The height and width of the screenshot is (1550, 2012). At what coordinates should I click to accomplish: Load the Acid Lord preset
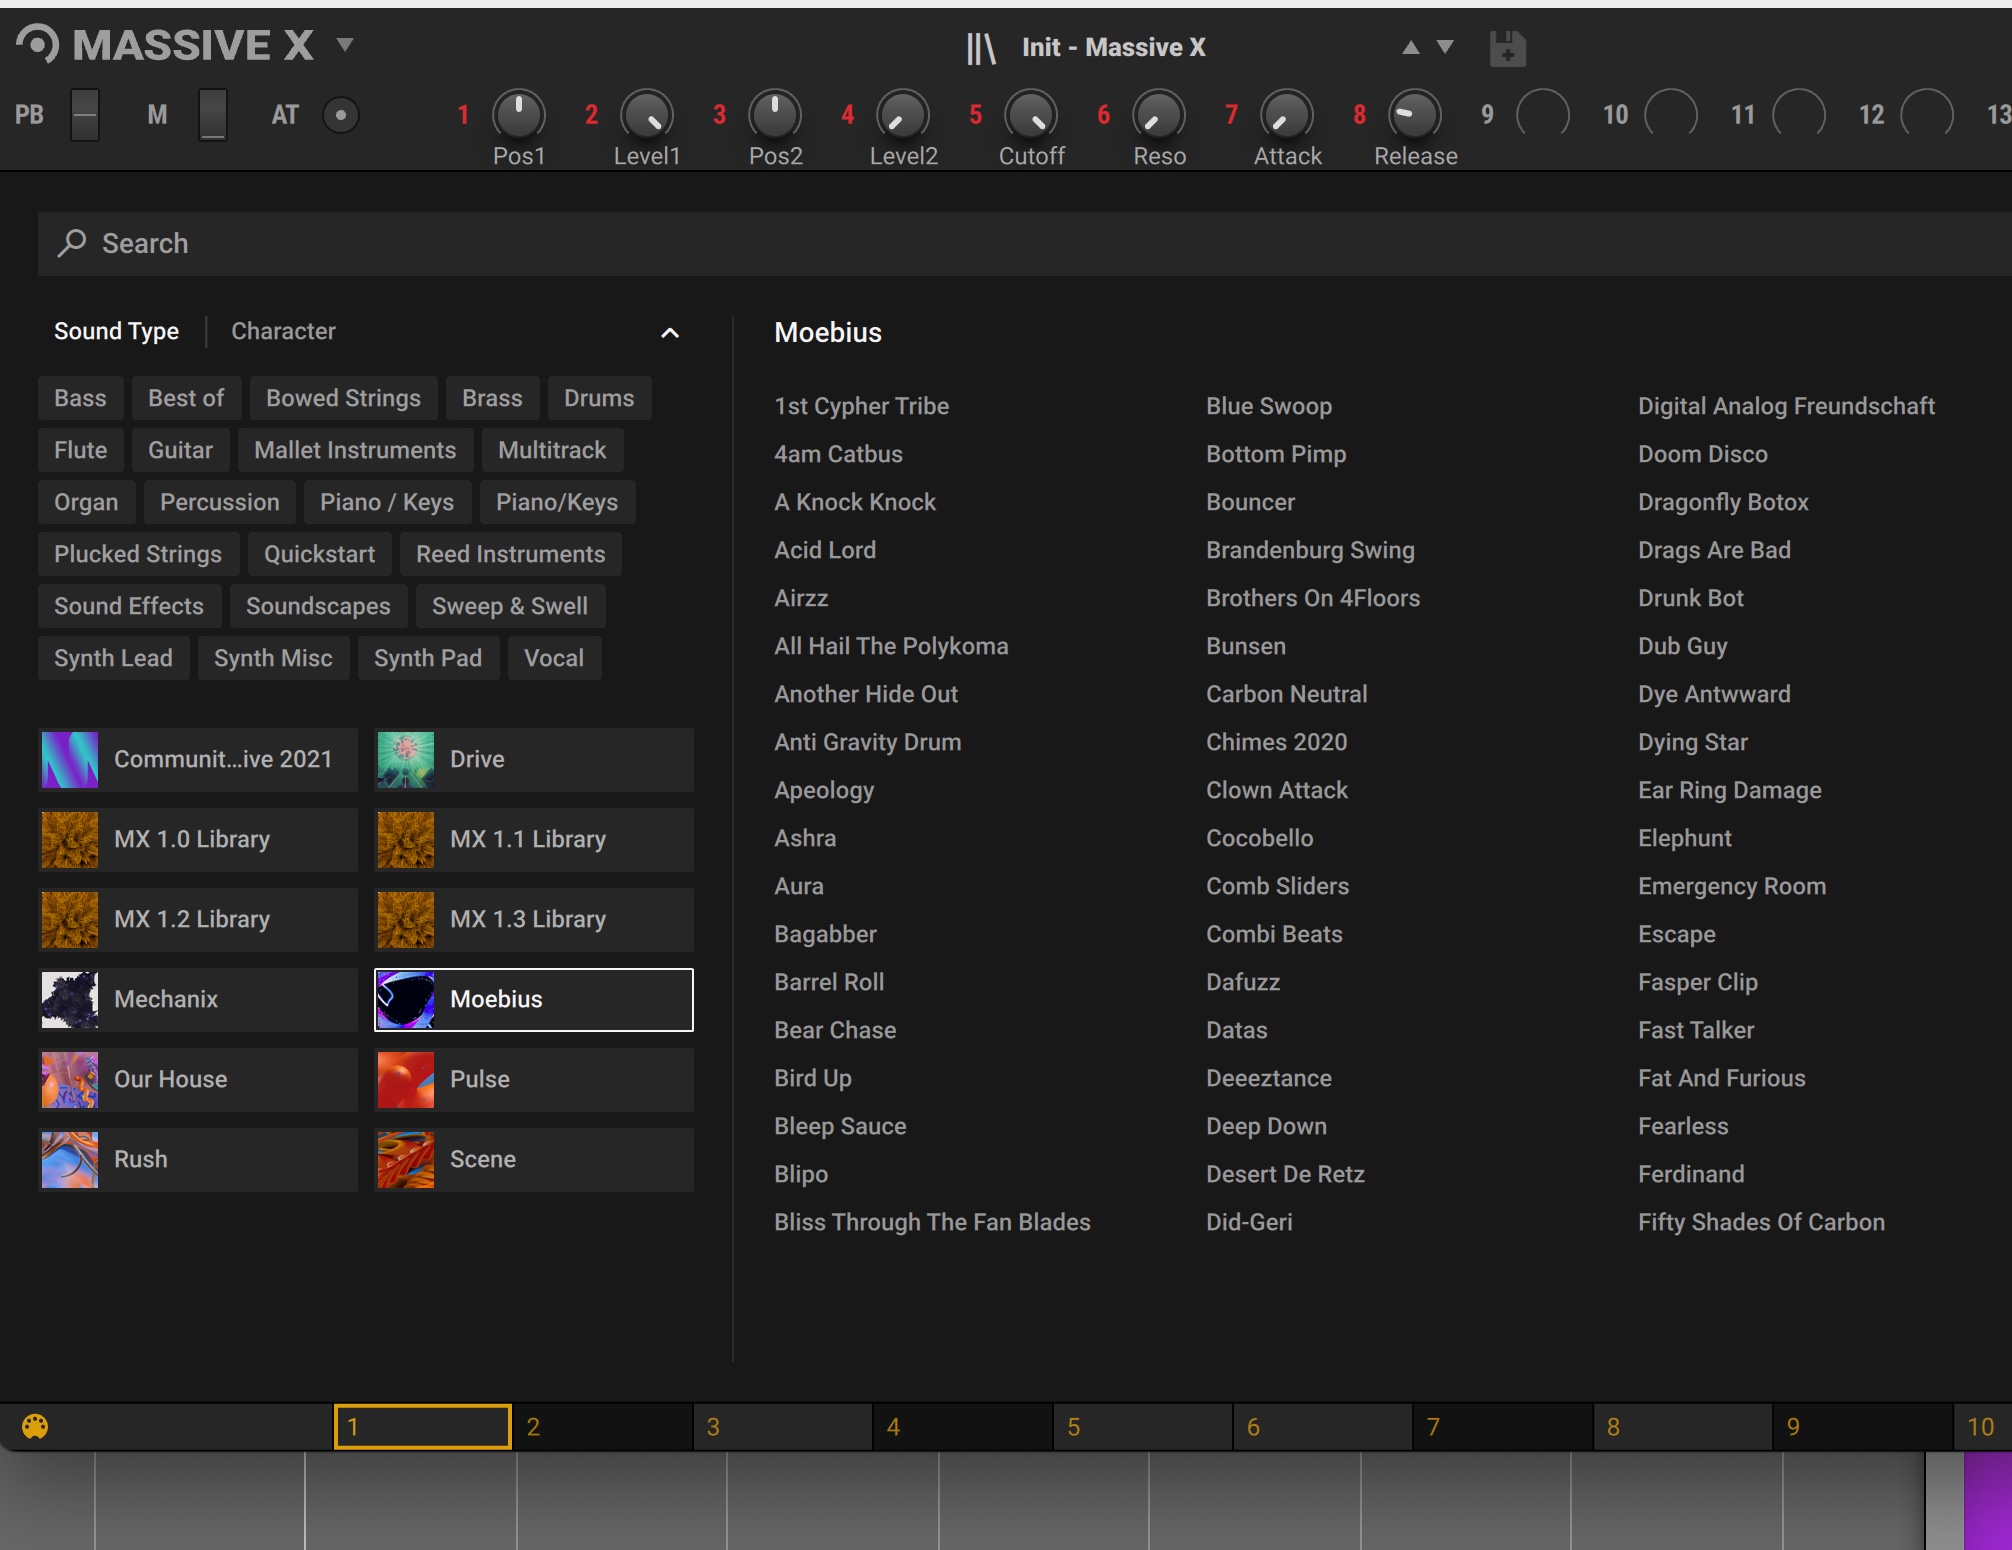[825, 550]
